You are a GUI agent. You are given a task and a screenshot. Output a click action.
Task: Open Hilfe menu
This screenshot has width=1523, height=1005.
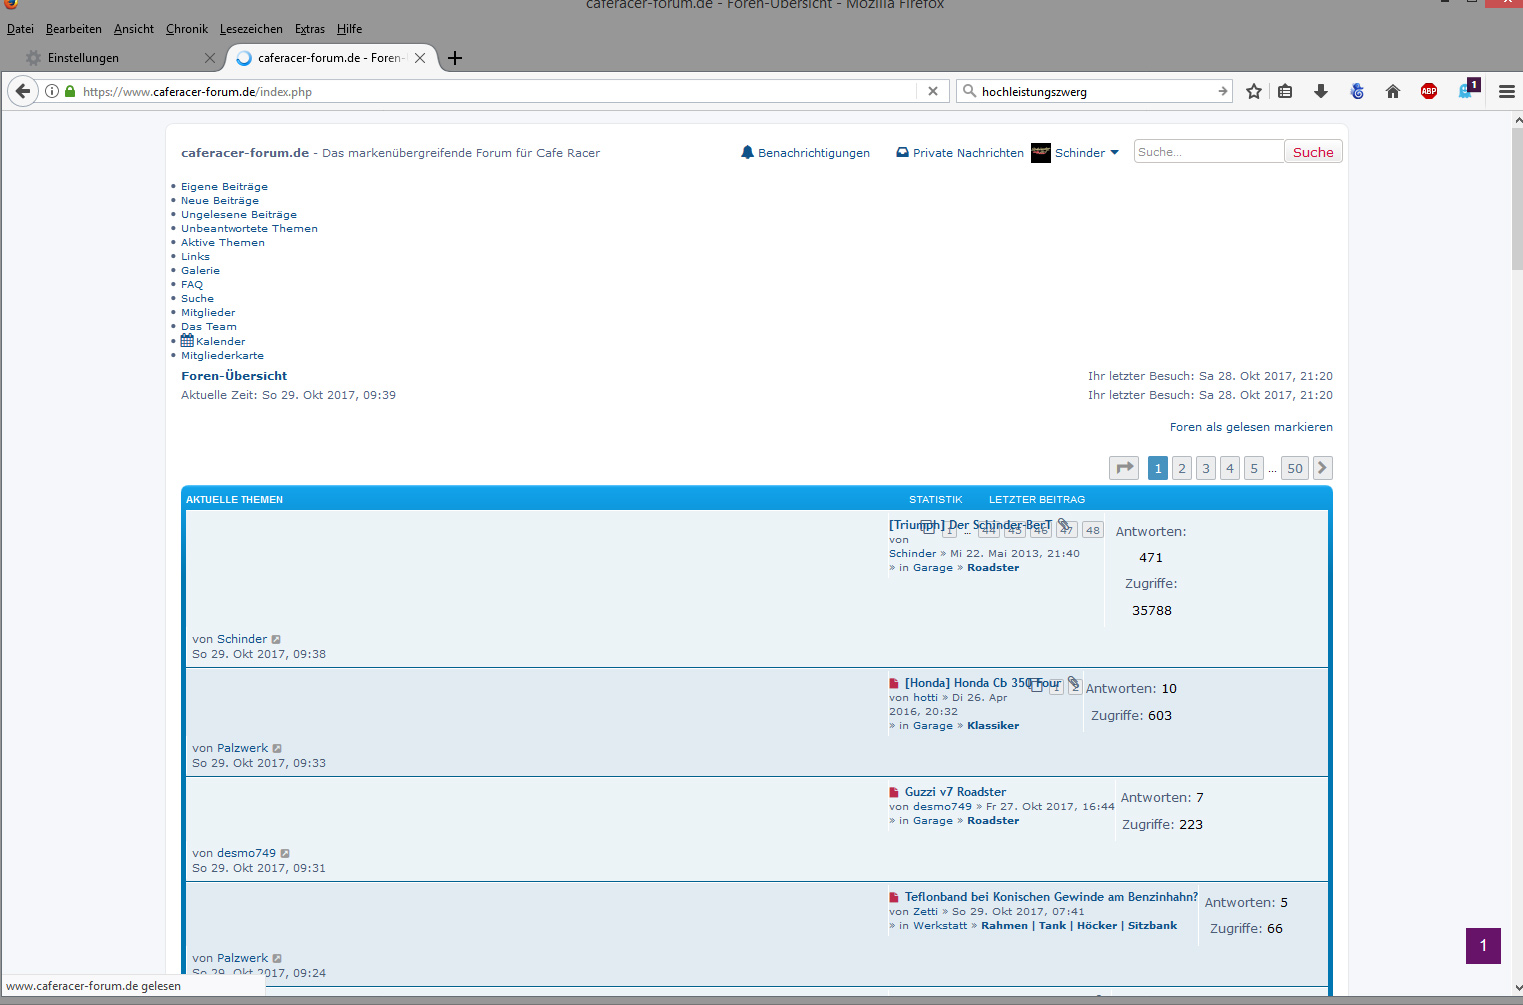pyautogui.click(x=349, y=29)
